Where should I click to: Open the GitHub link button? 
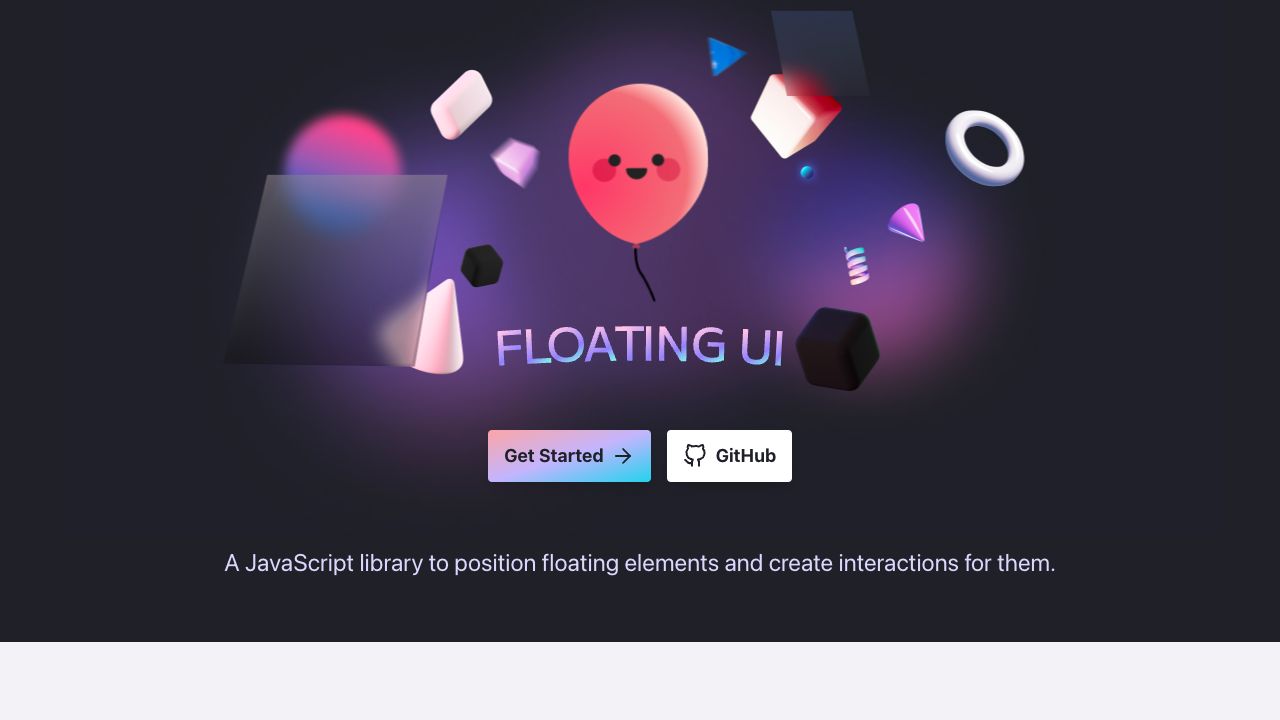[729, 456]
